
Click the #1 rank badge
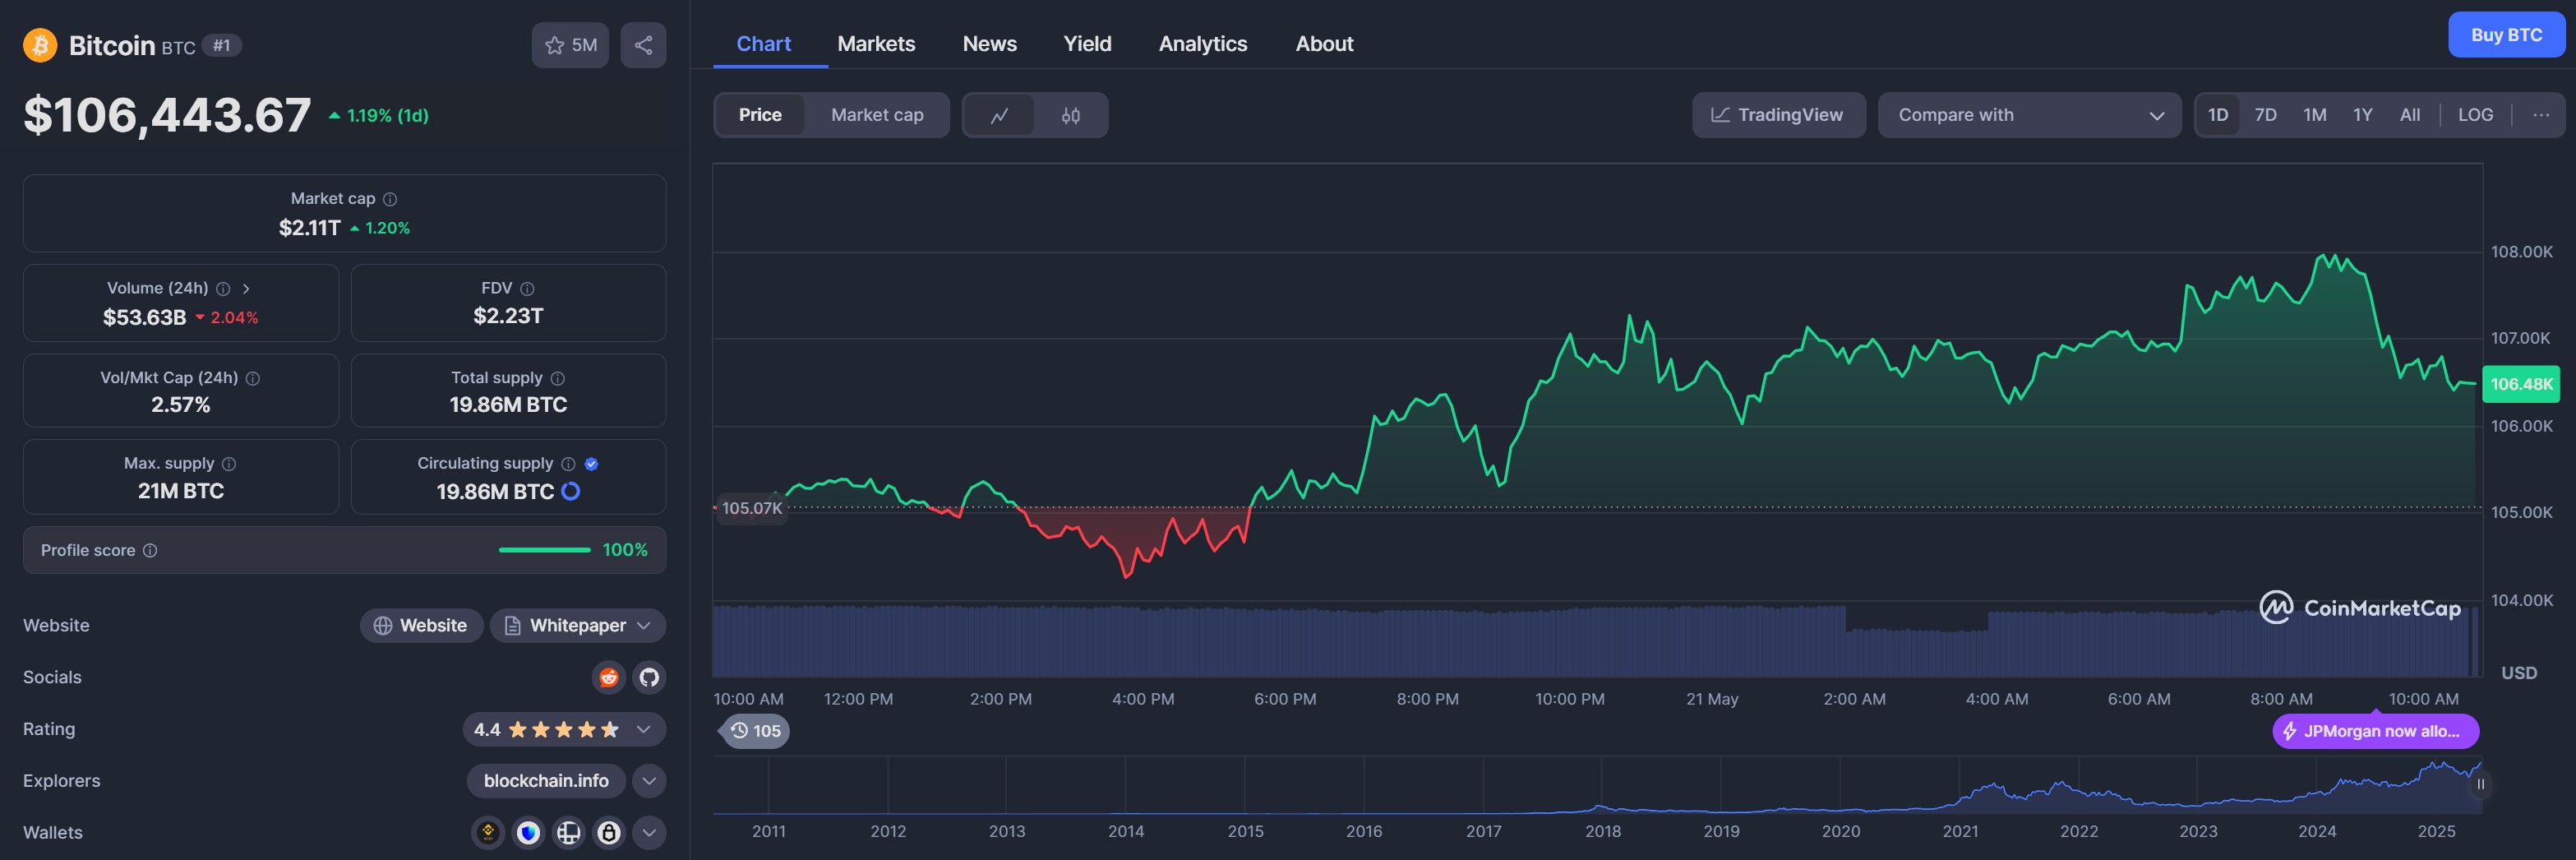222,45
